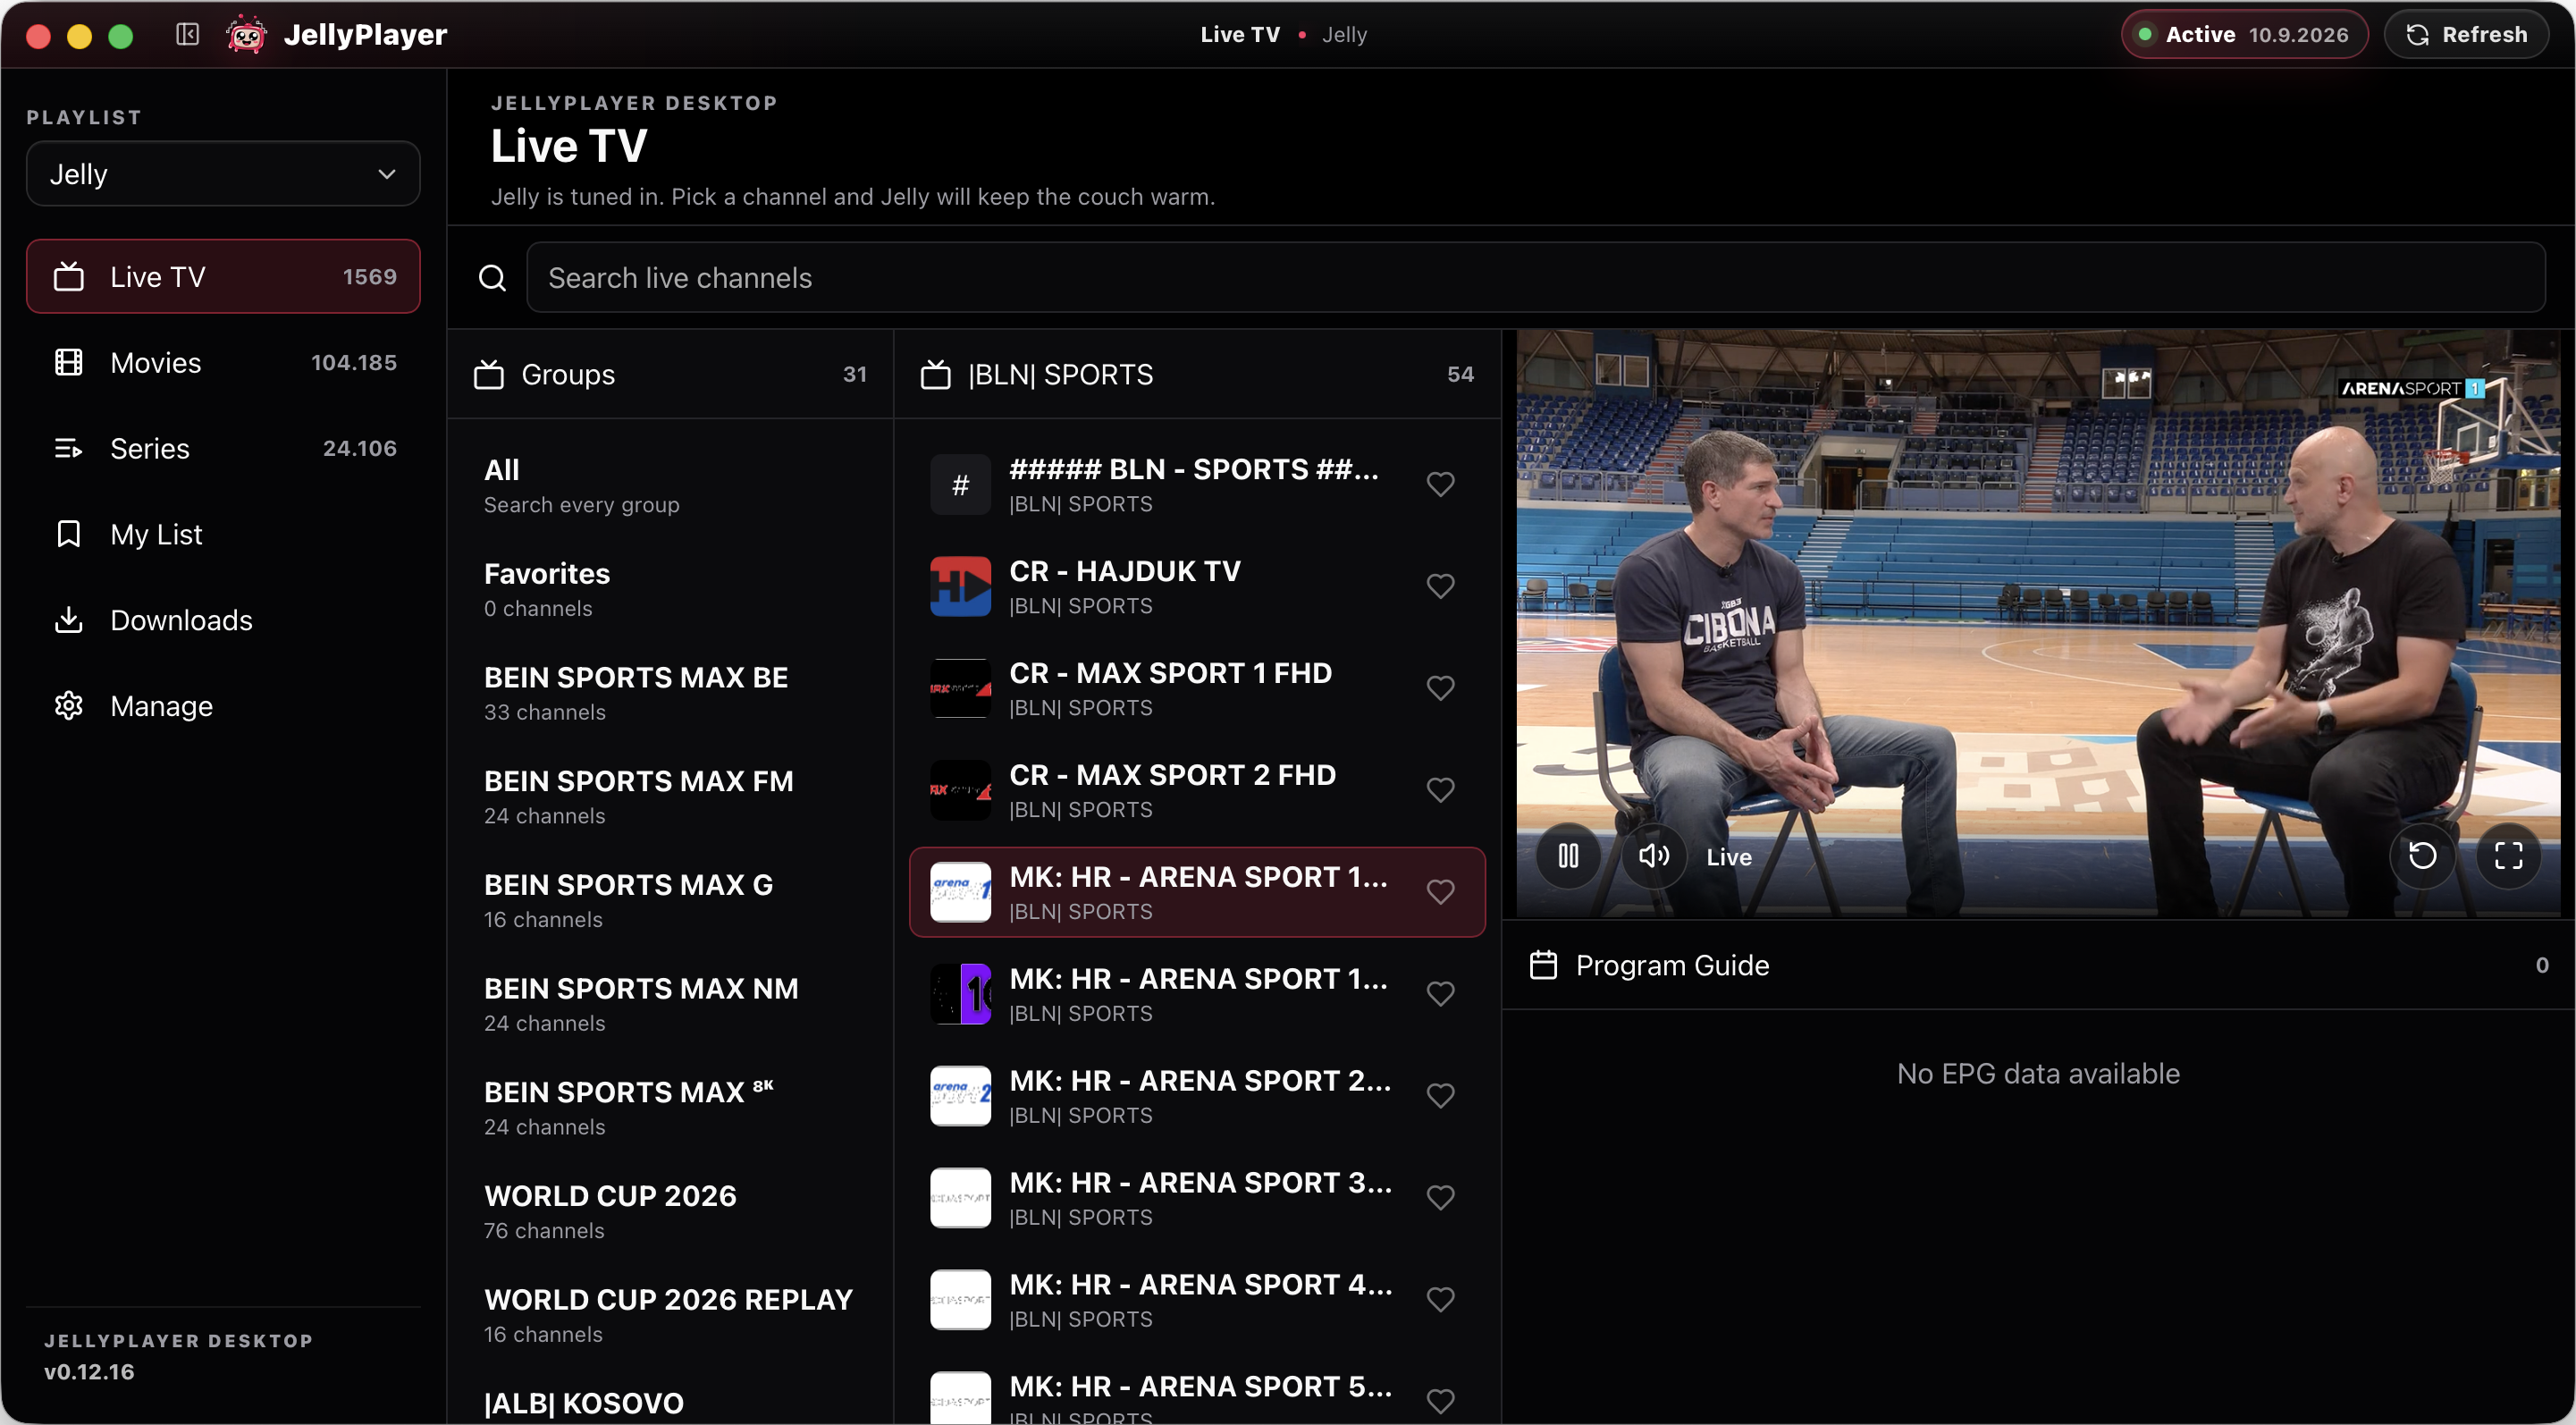The height and width of the screenshot is (1425, 2576).
Task: Pause the live video
Action: pos(1568,856)
